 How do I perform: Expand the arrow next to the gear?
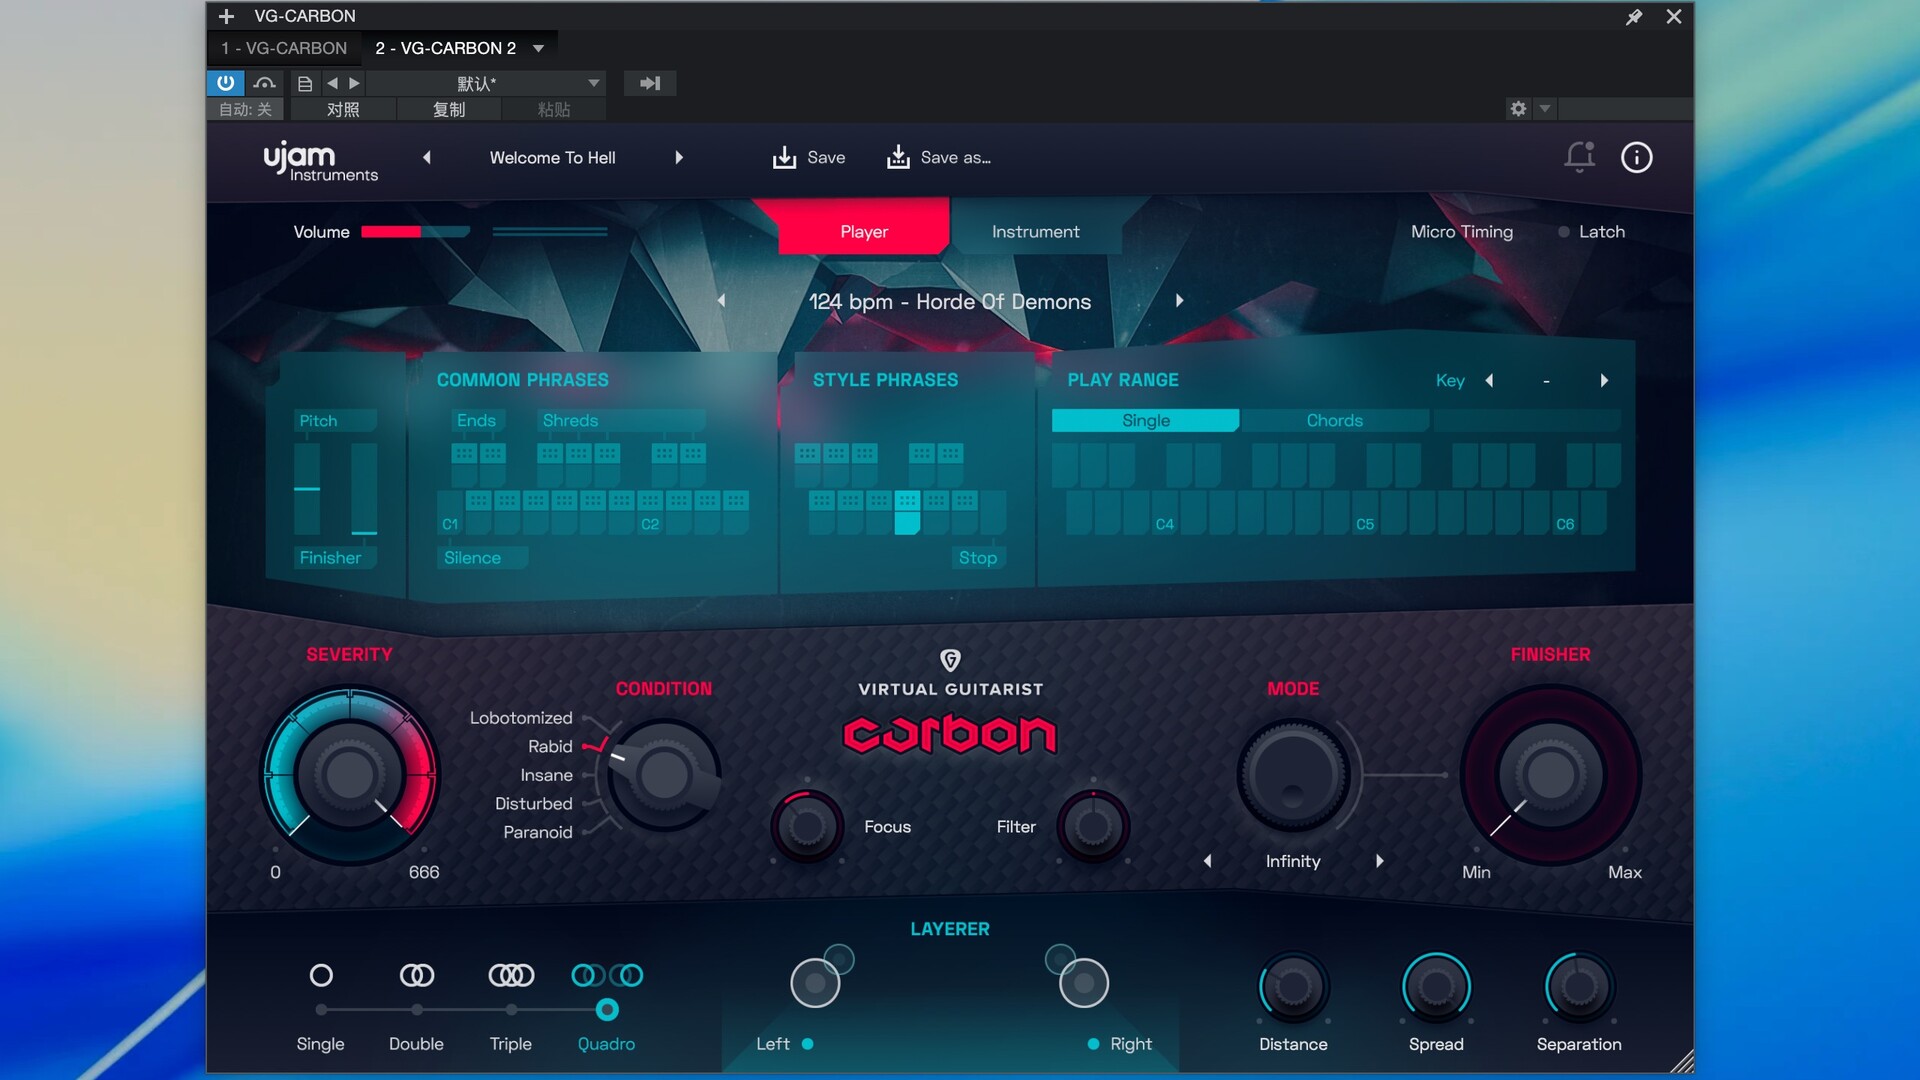click(x=1545, y=108)
